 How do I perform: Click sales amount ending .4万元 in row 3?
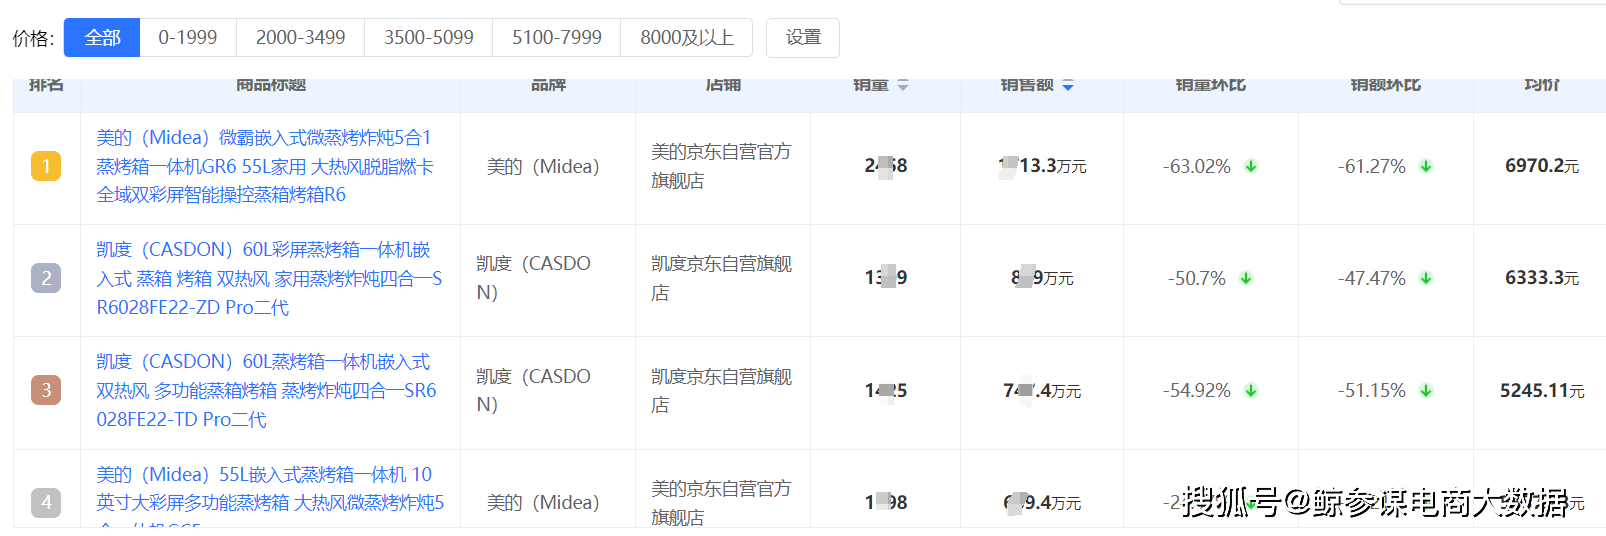[x=1042, y=391]
